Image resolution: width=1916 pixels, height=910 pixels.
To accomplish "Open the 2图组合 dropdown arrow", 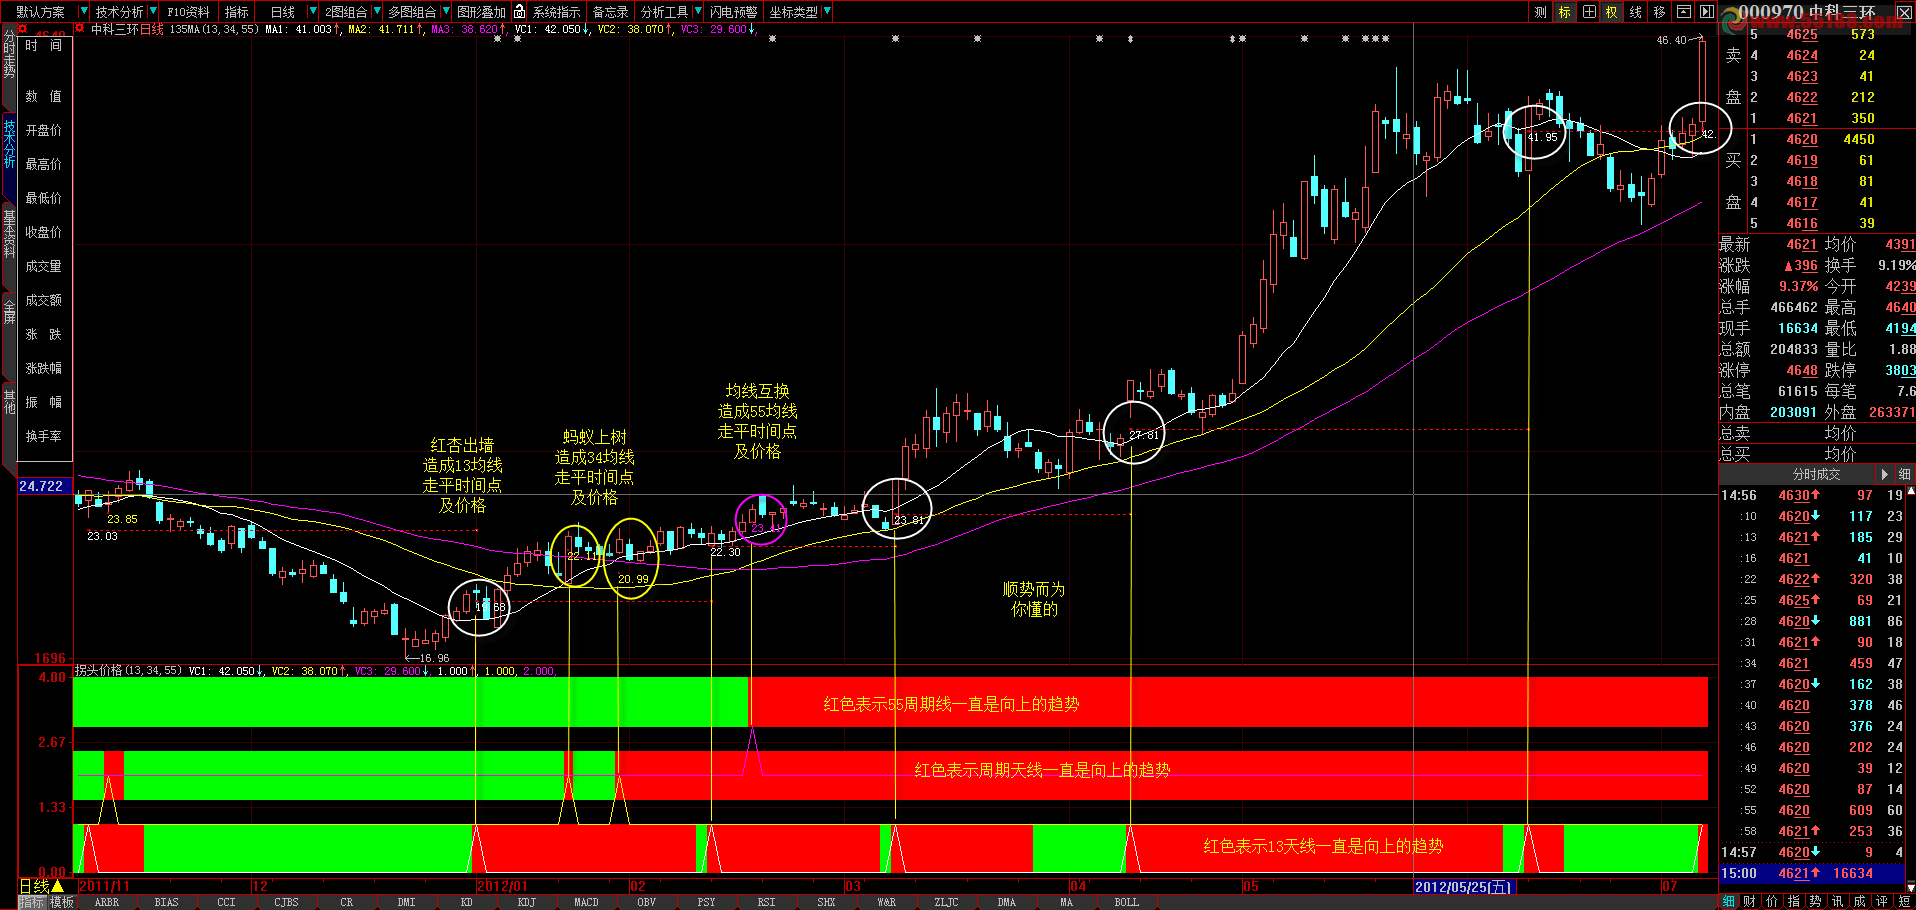I will (x=377, y=12).
